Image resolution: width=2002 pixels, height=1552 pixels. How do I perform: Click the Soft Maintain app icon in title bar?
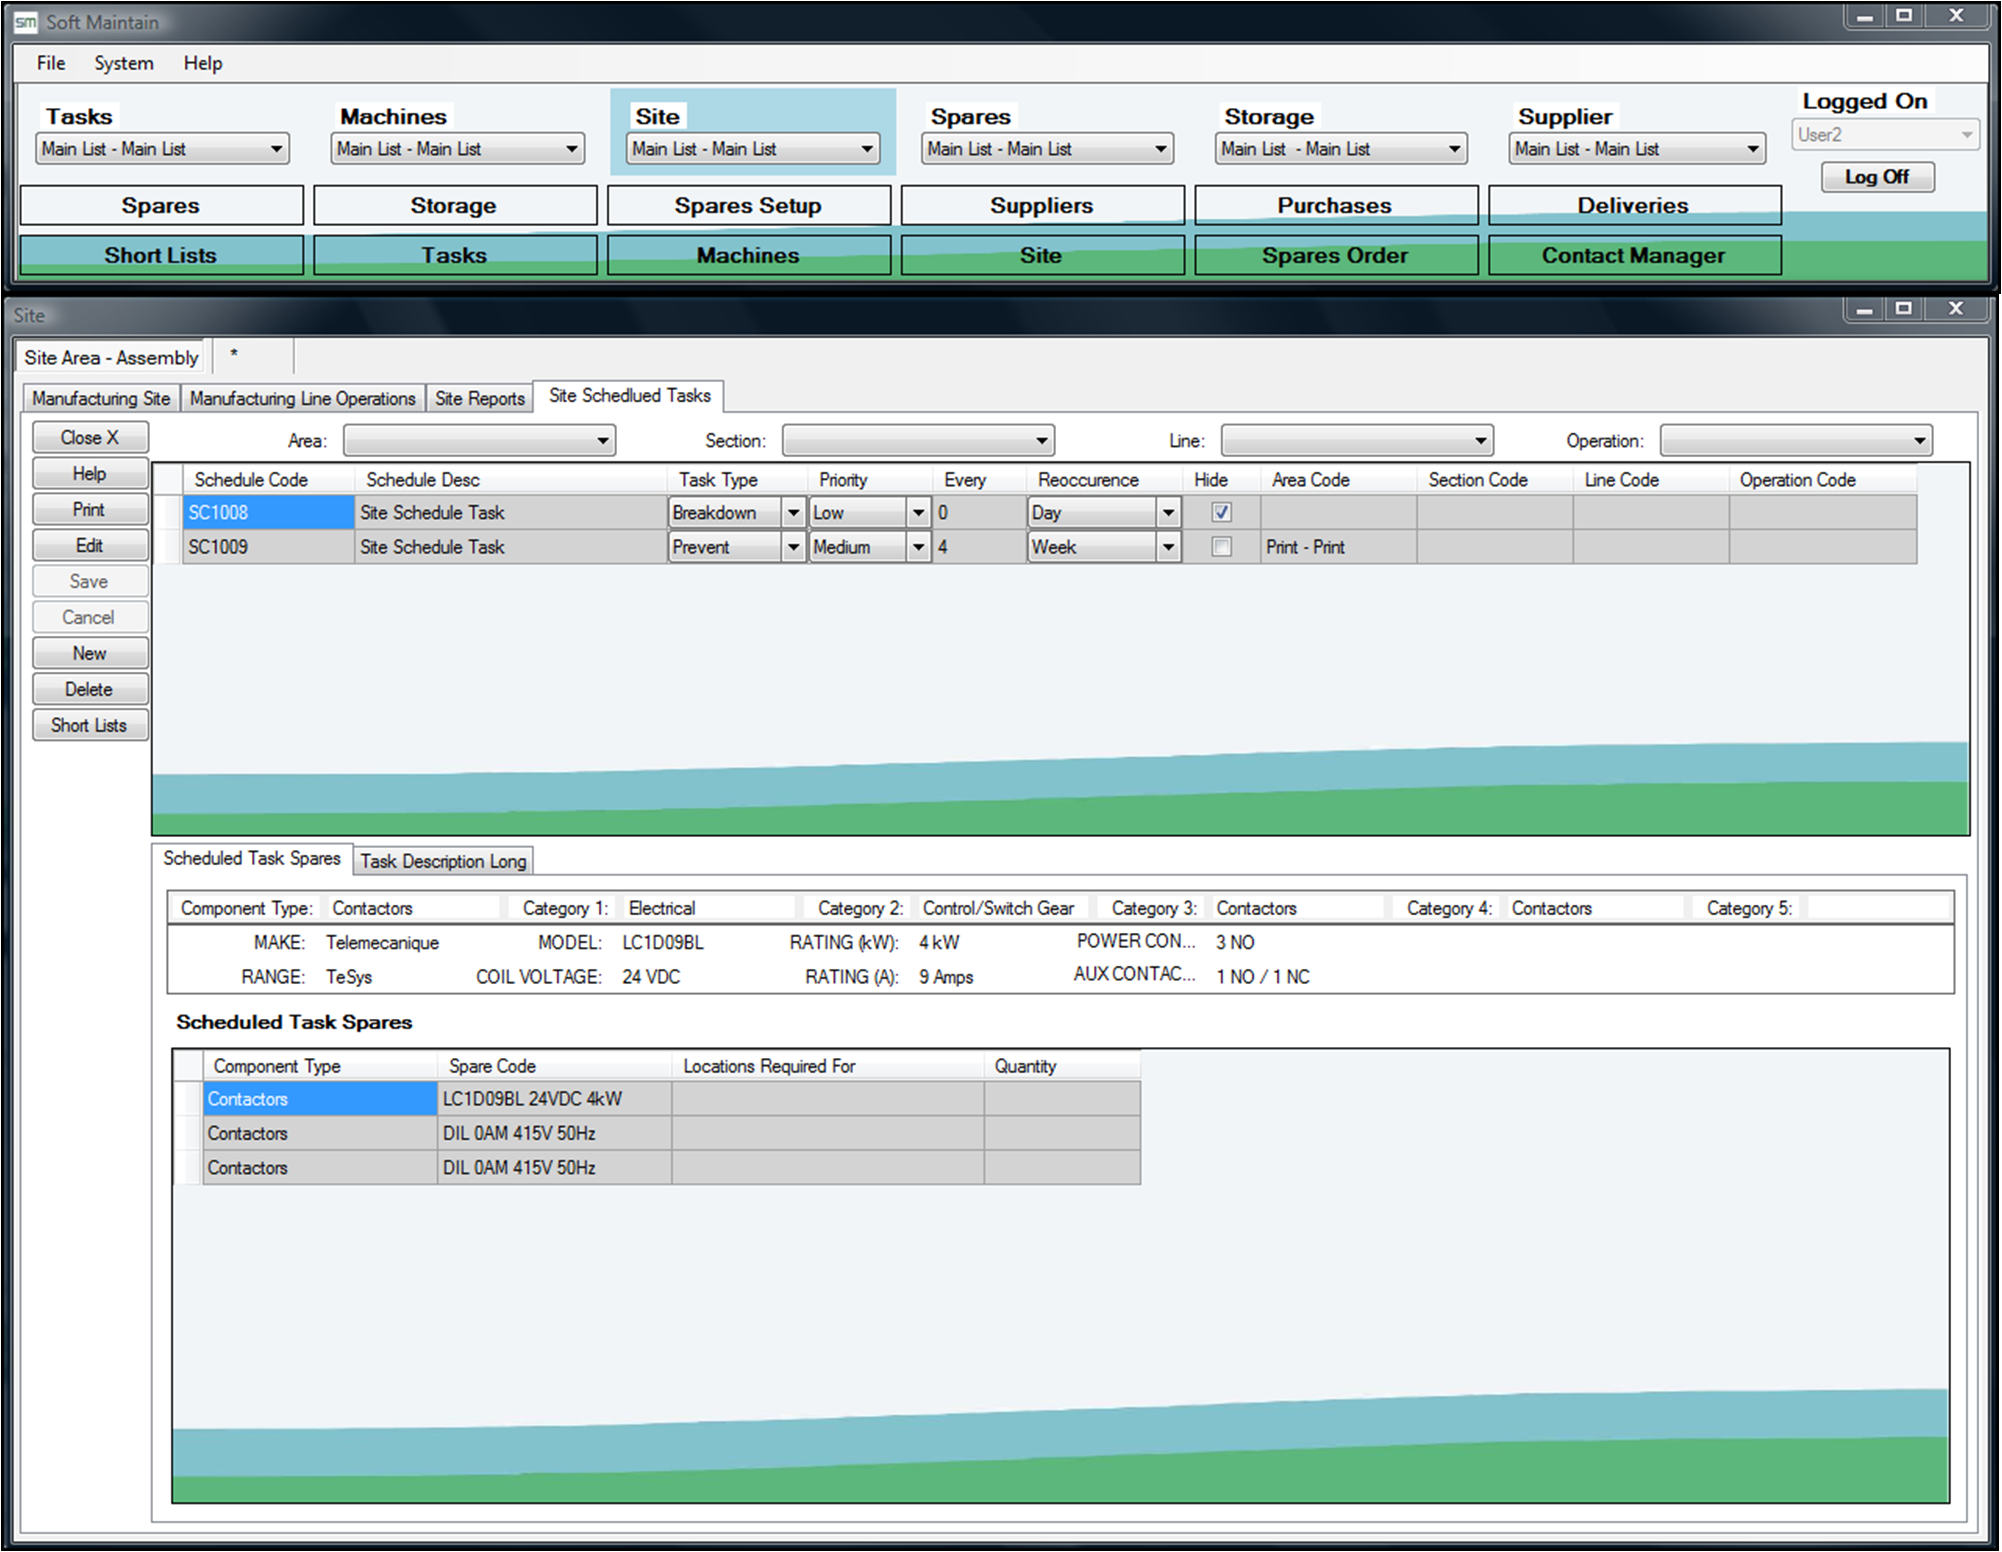click(x=25, y=21)
